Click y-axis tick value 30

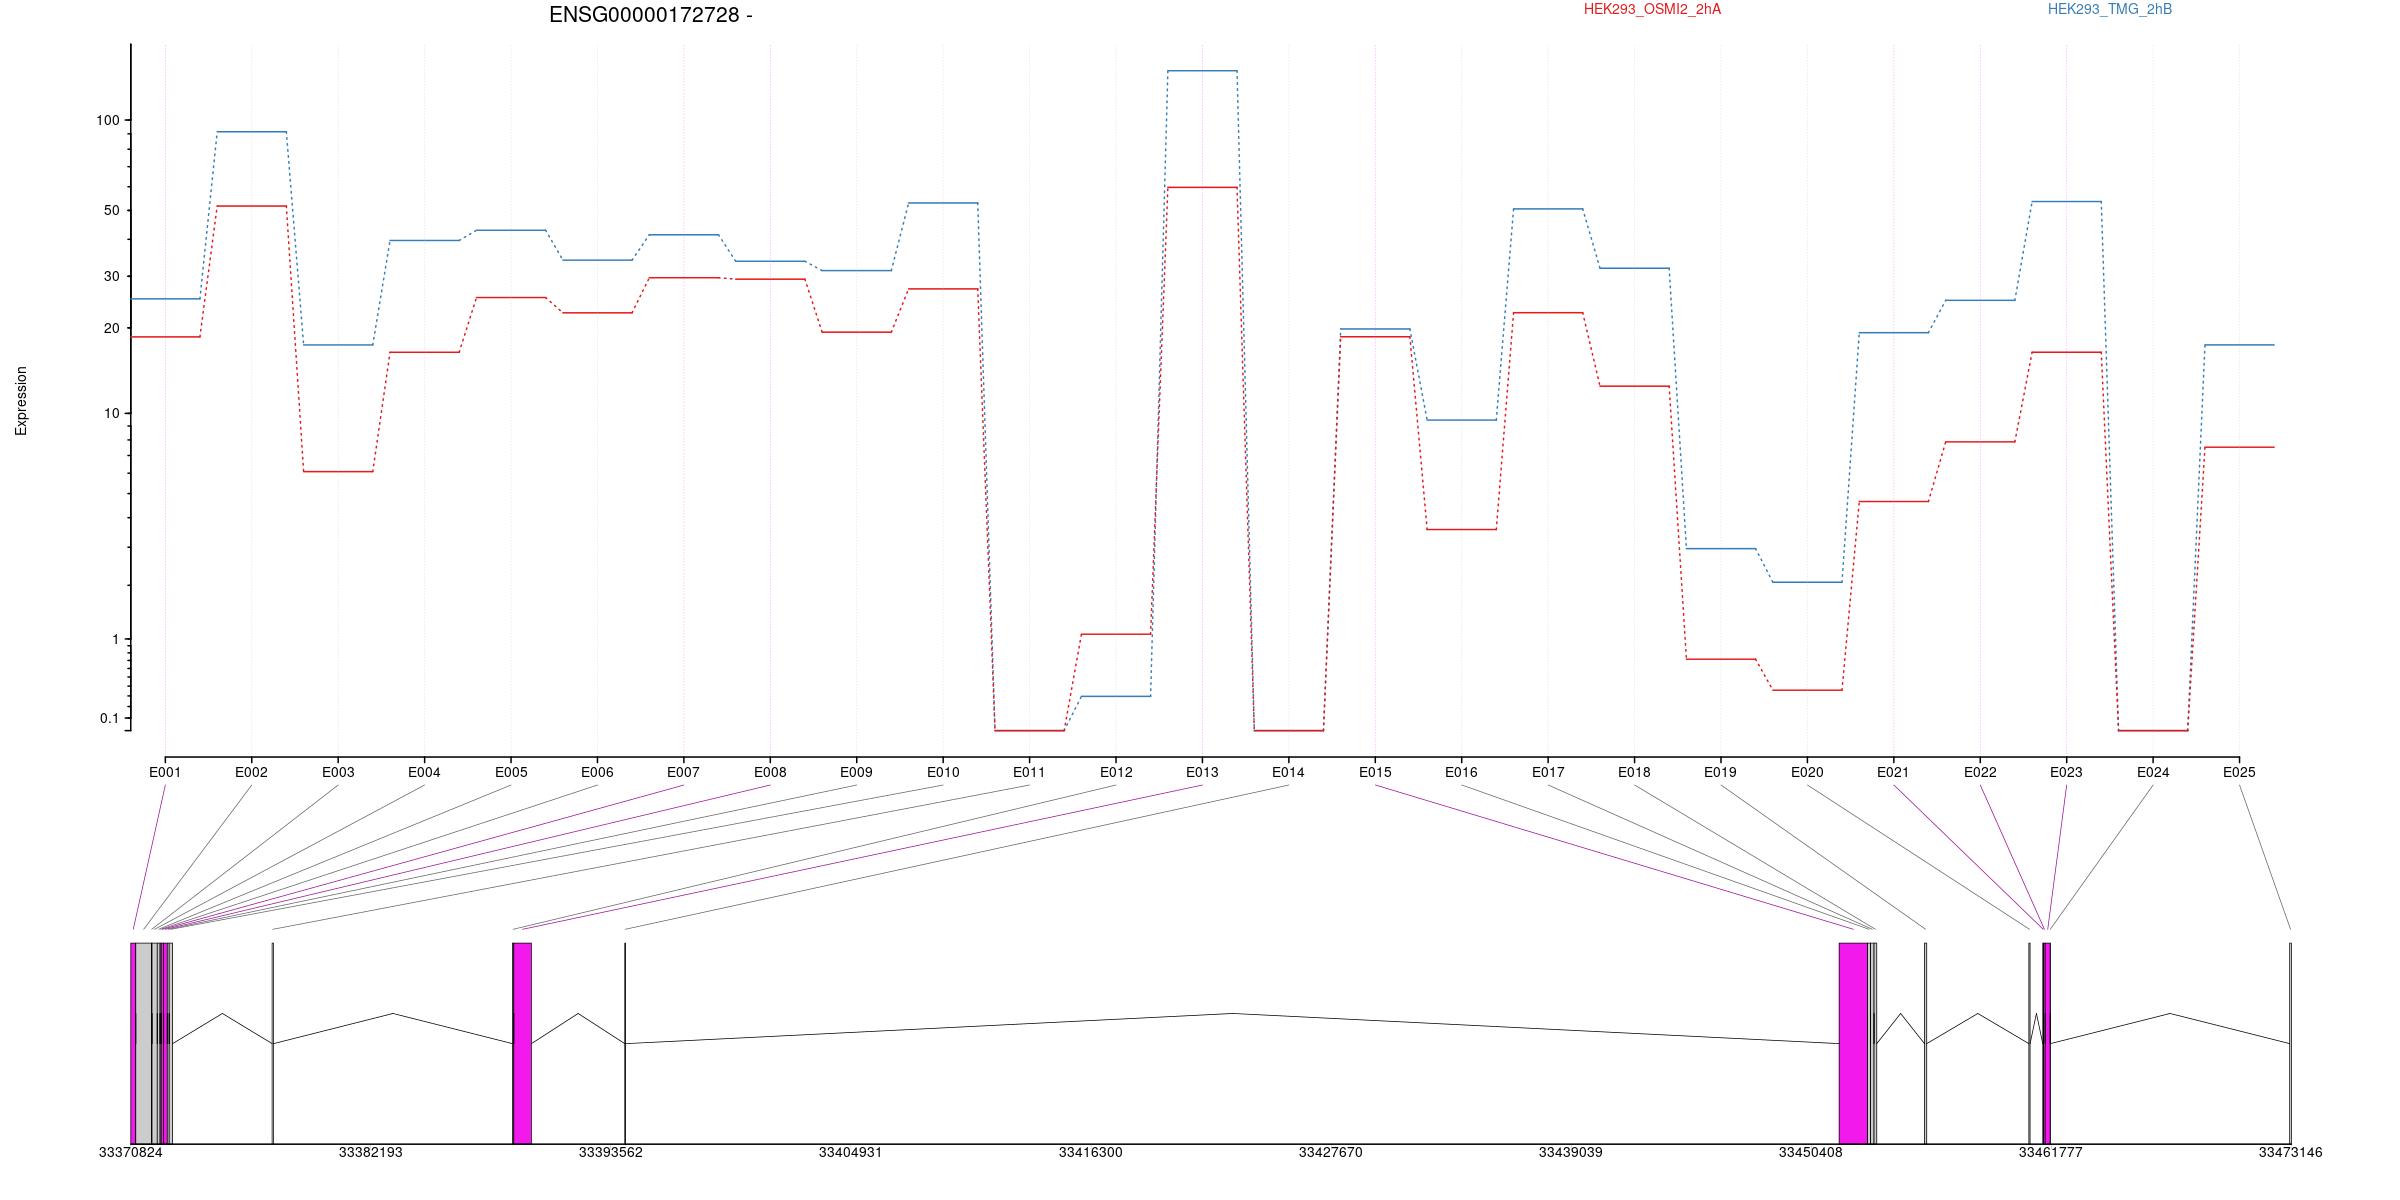pos(111,276)
